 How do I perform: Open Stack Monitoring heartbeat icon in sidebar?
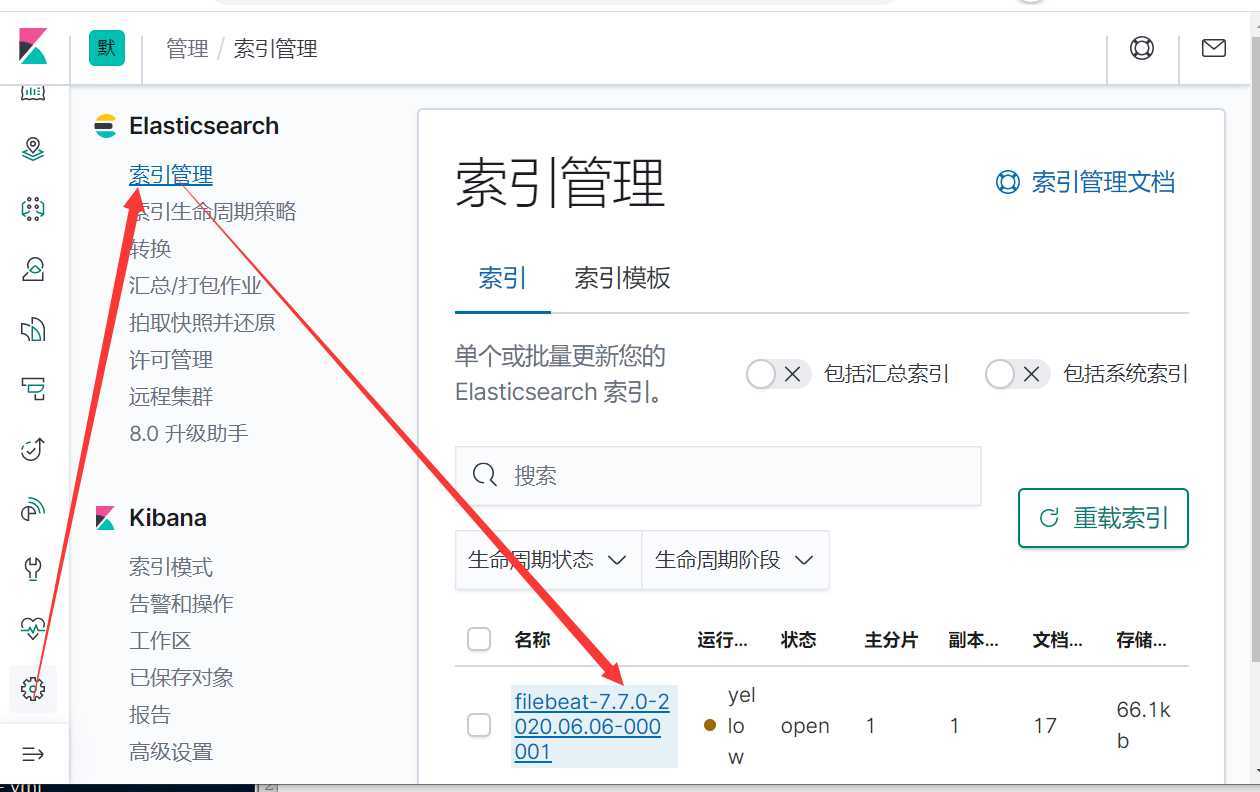(33, 629)
